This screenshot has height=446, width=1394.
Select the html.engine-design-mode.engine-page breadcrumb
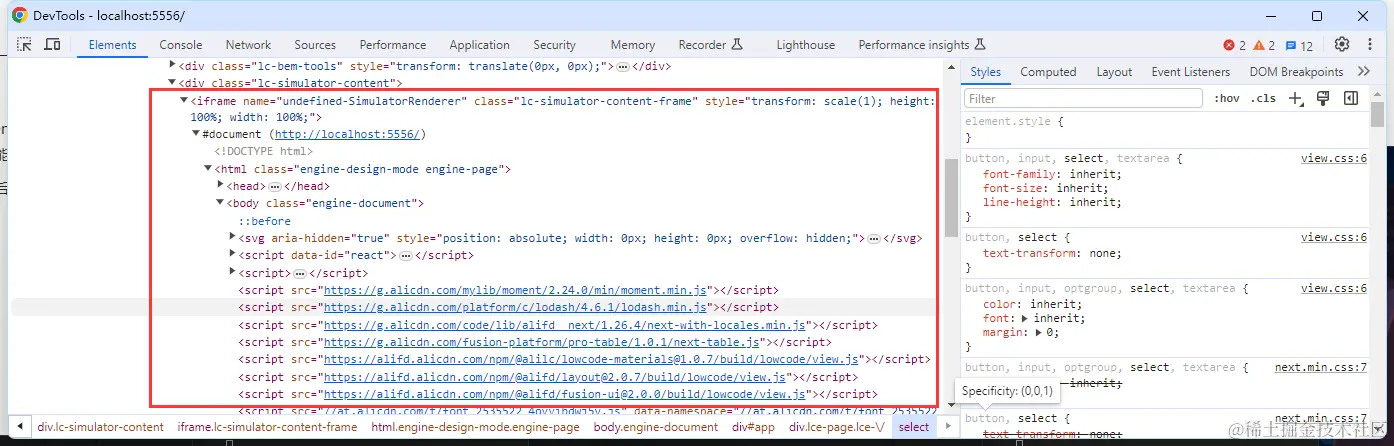(475, 427)
